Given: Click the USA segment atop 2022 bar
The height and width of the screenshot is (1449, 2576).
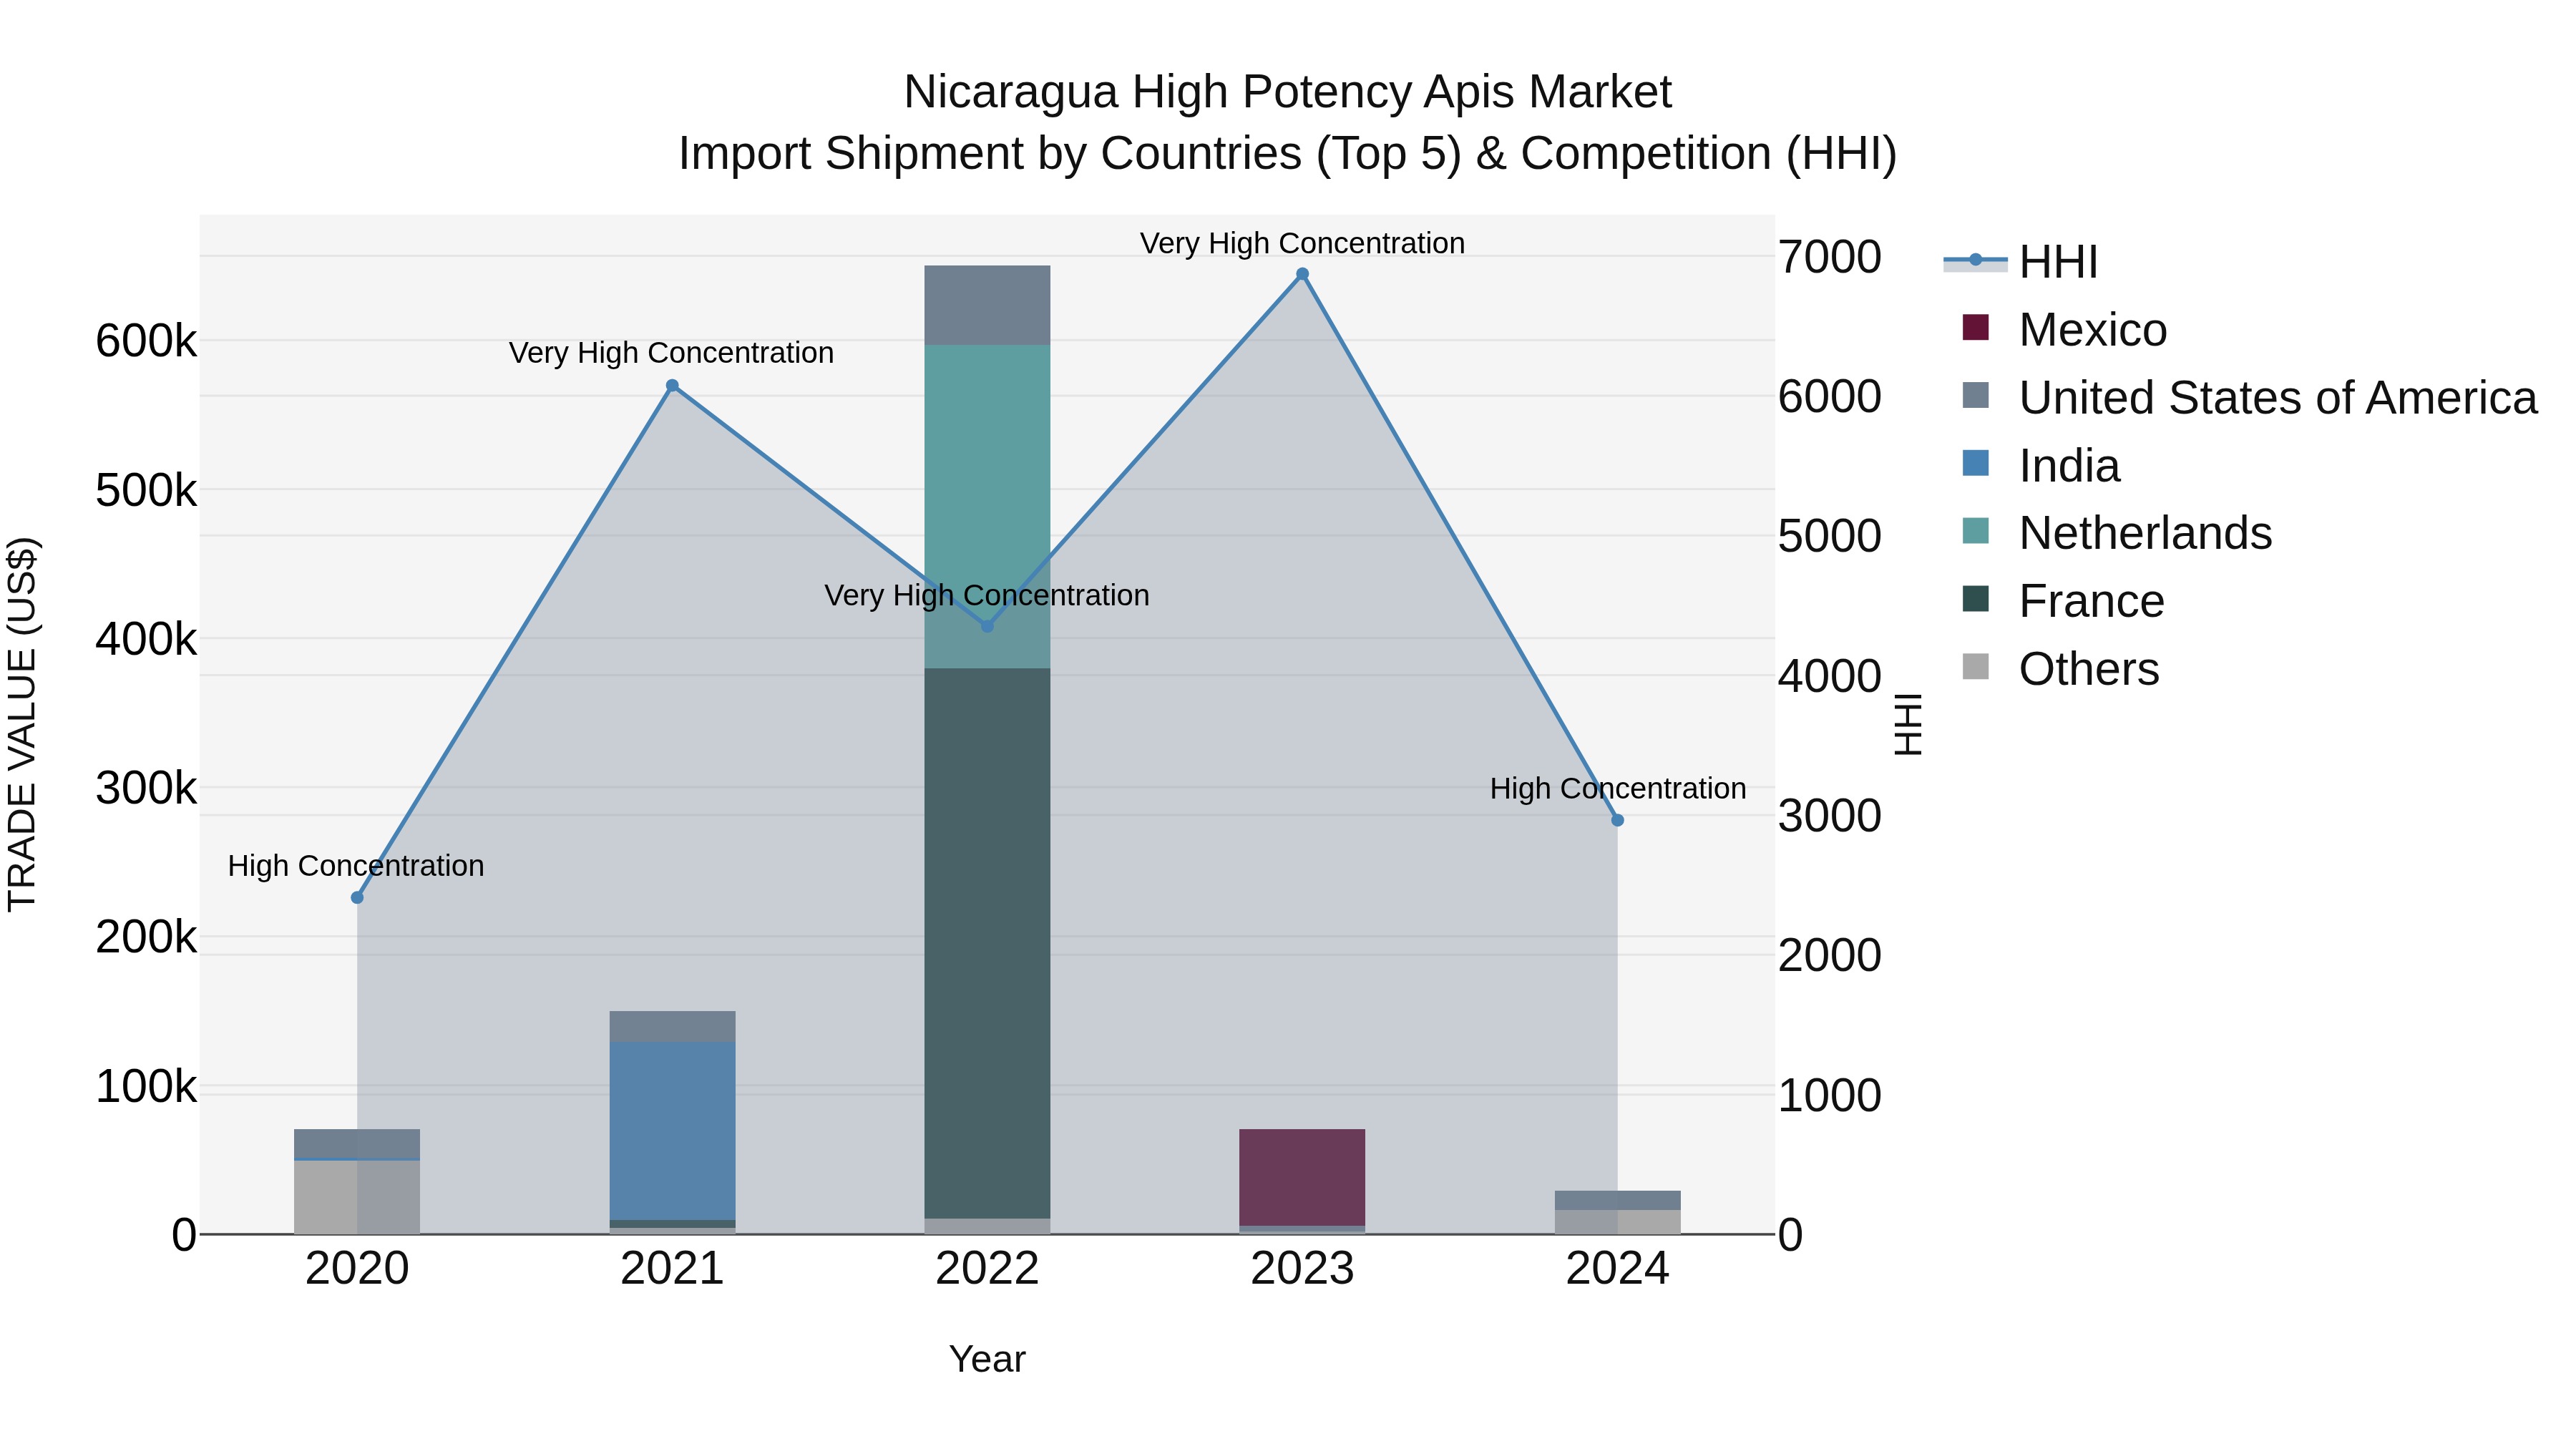Looking at the screenshot, I should (x=987, y=305).
